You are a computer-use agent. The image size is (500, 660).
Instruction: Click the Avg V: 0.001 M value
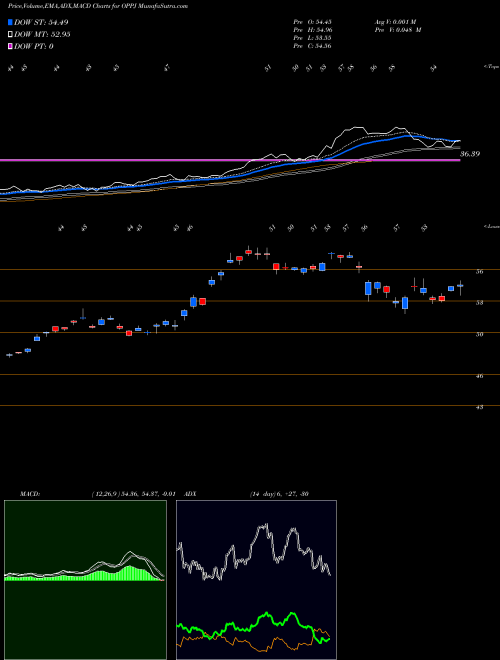(x=395, y=22)
